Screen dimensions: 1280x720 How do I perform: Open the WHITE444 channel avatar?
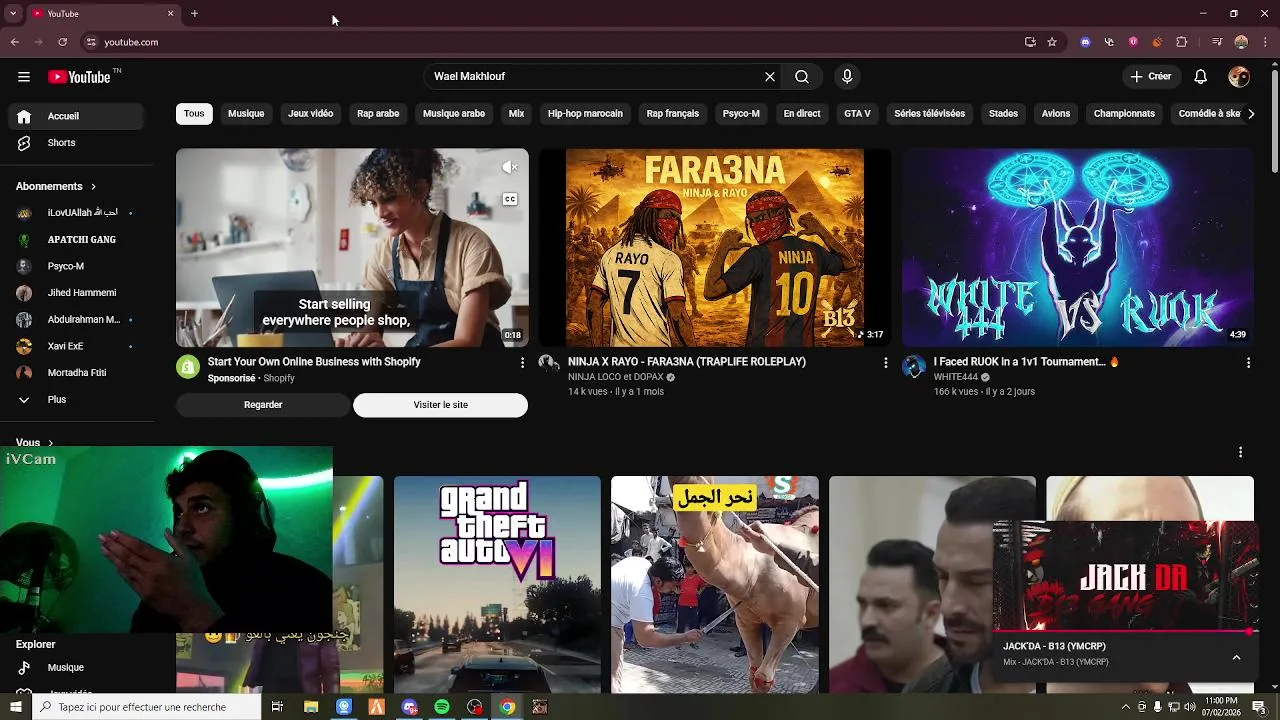[x=914, y=366]
